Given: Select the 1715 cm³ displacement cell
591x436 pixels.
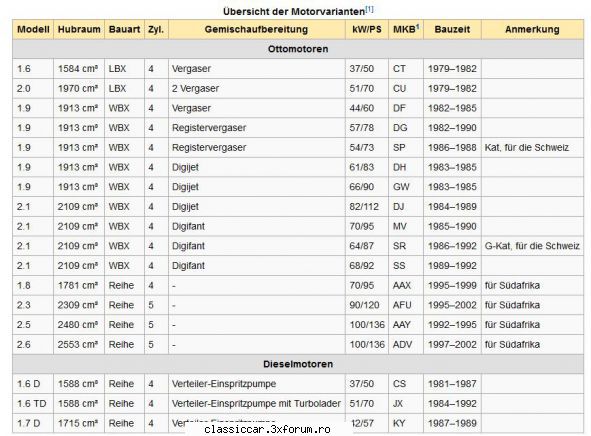Looking at the screenshot, I should (79, 423).
